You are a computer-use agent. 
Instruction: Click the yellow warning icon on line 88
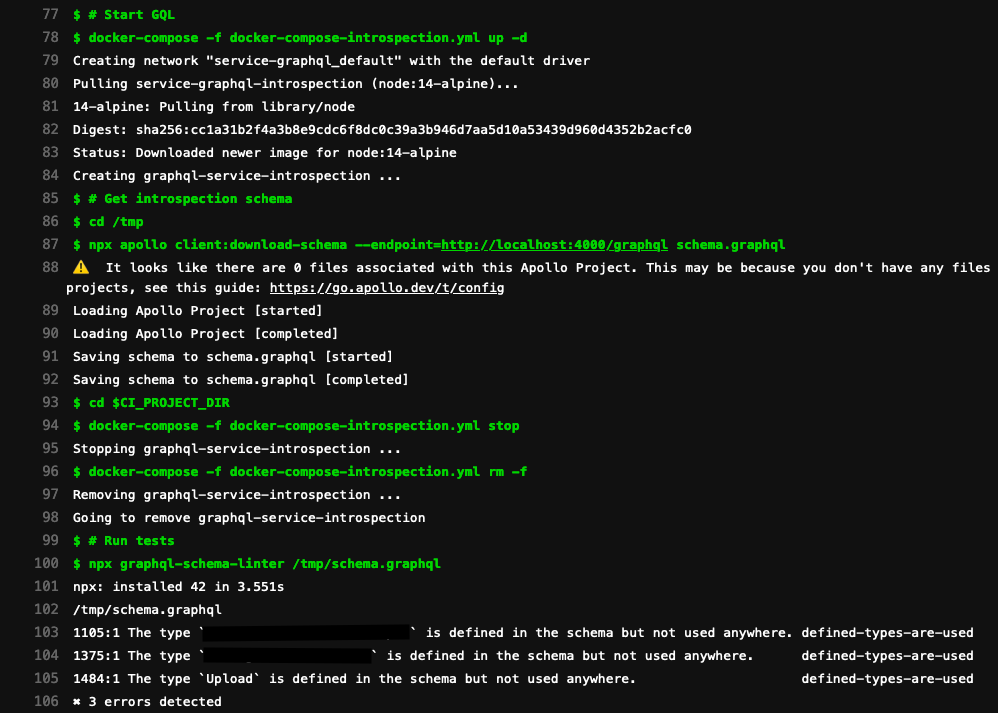(x=81, y=267)
